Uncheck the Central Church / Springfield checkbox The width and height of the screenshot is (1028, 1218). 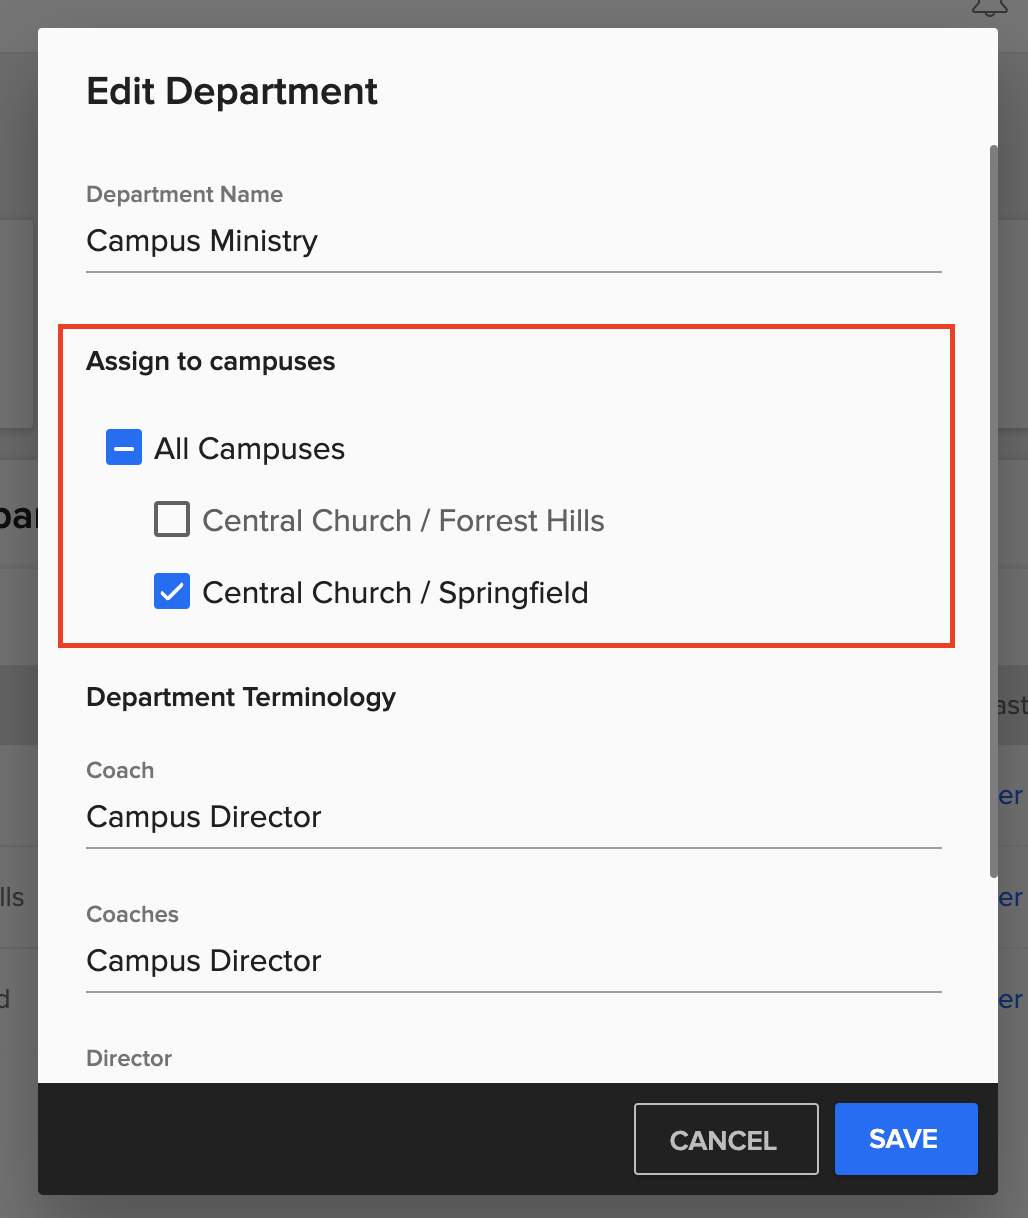pos(171,591)
